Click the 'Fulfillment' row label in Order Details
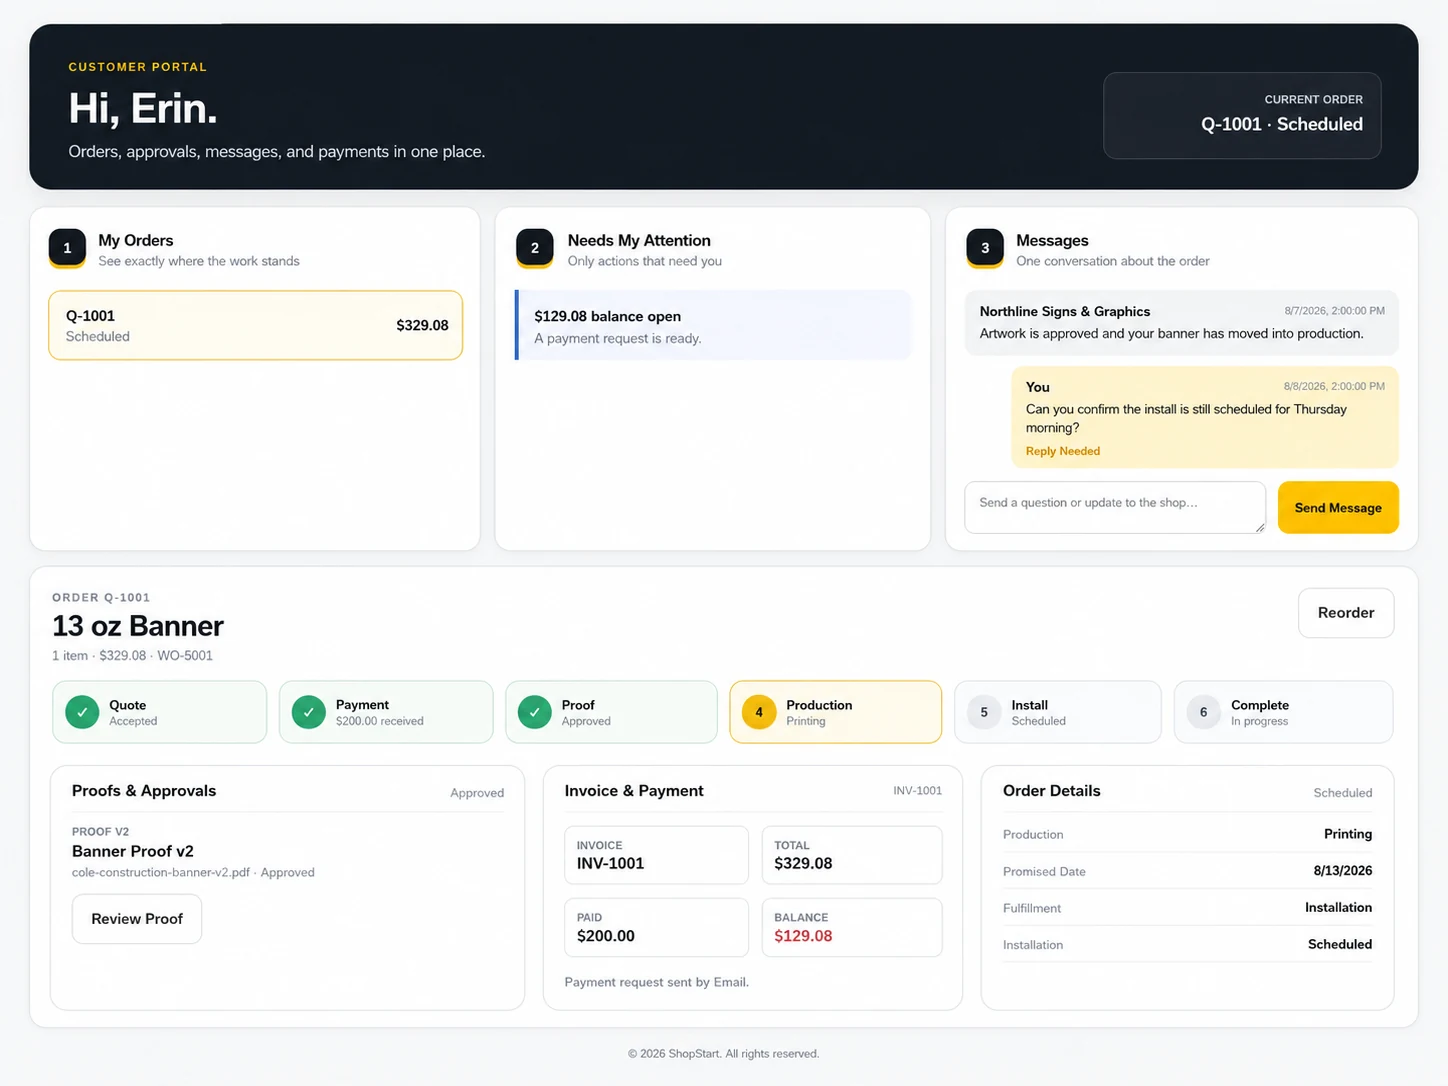Viewport: 1448px width, 1086px height. 1032,908
